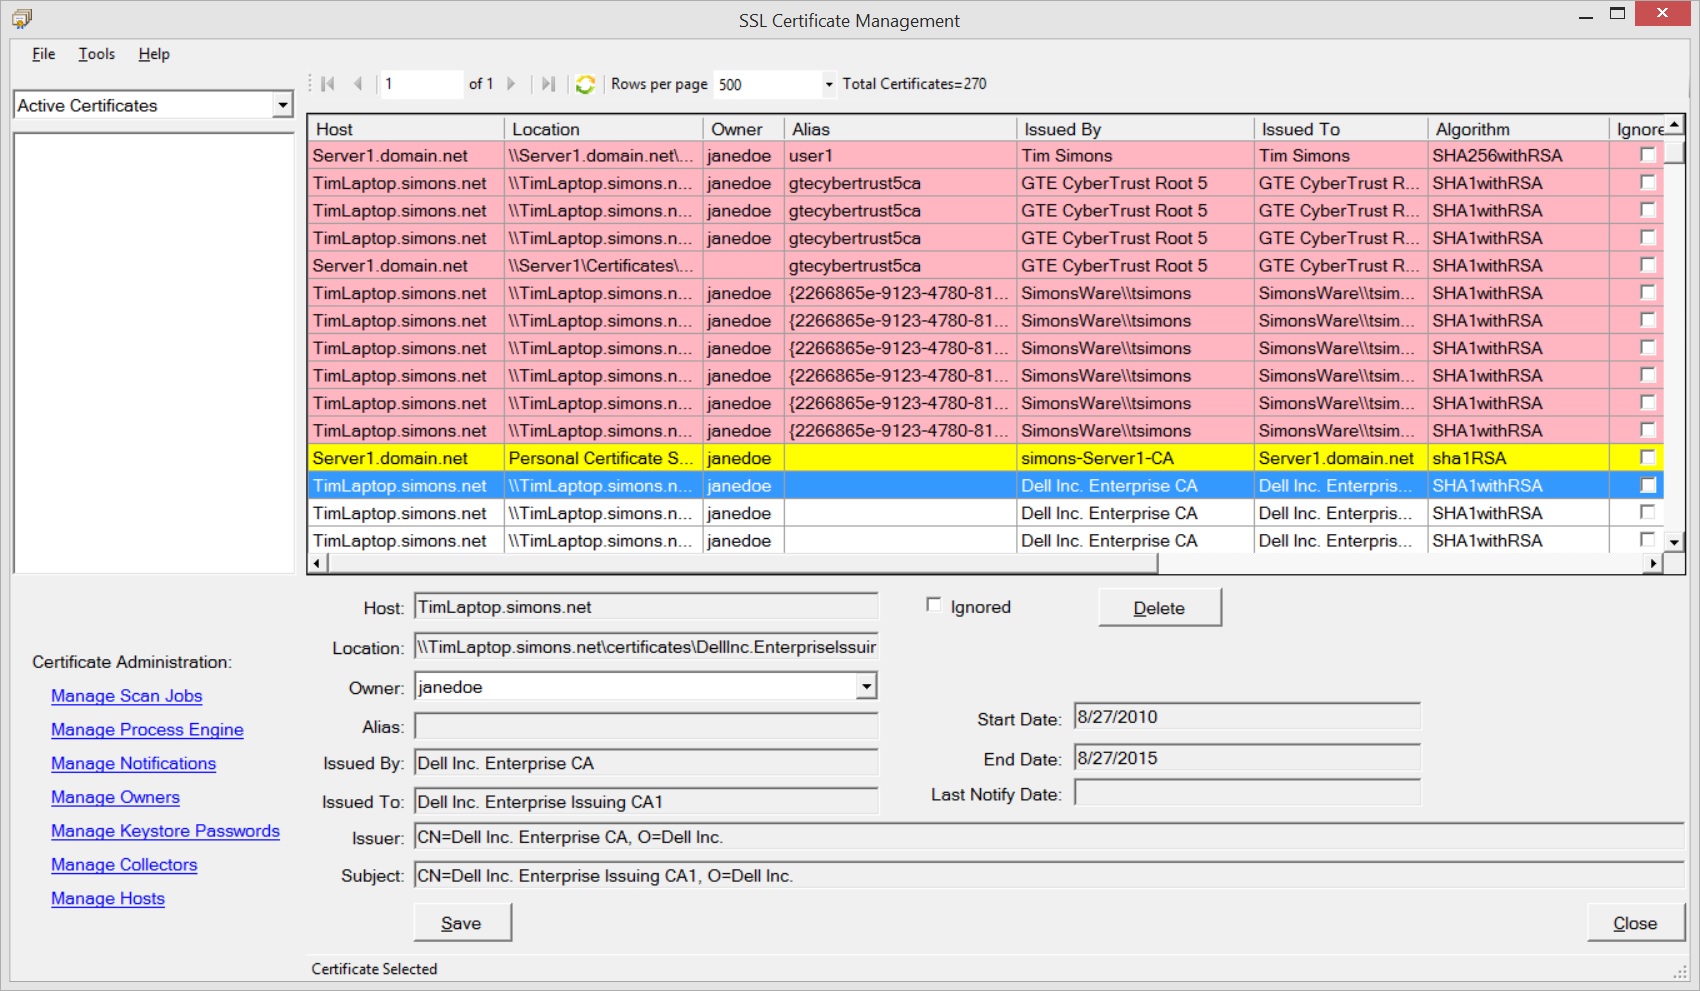
Task: Sort by Issued To column header
Action: 1340,129
